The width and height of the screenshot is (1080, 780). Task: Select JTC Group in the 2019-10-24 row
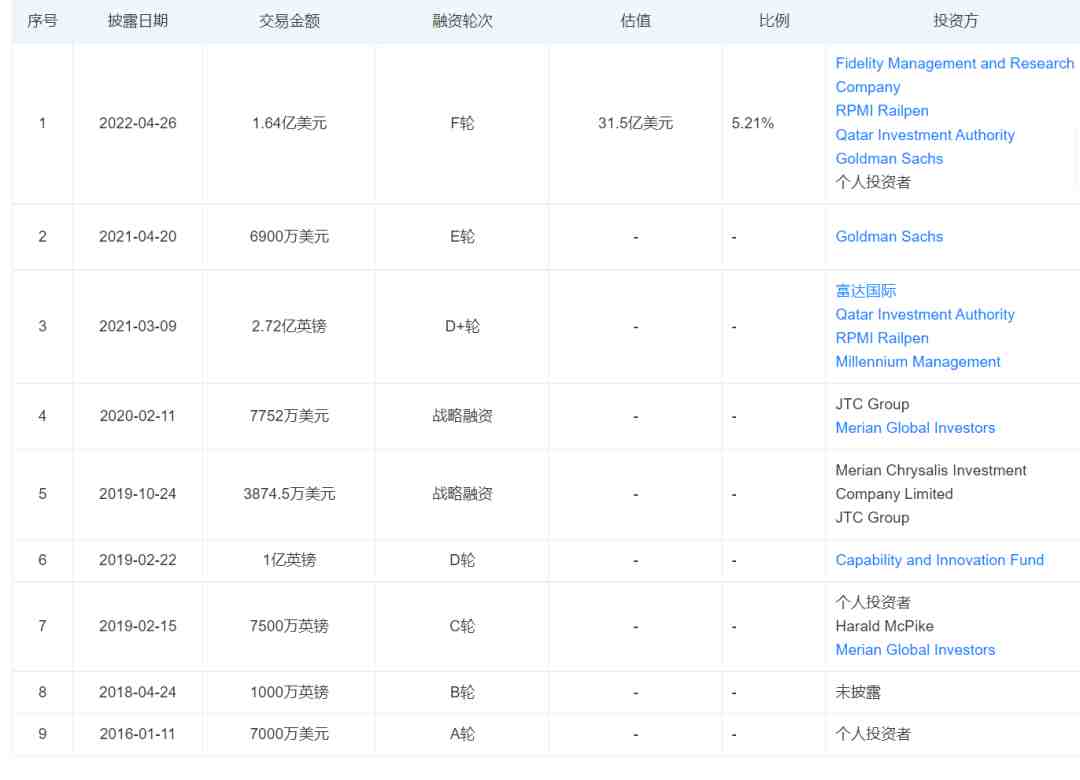pos(872,517)
